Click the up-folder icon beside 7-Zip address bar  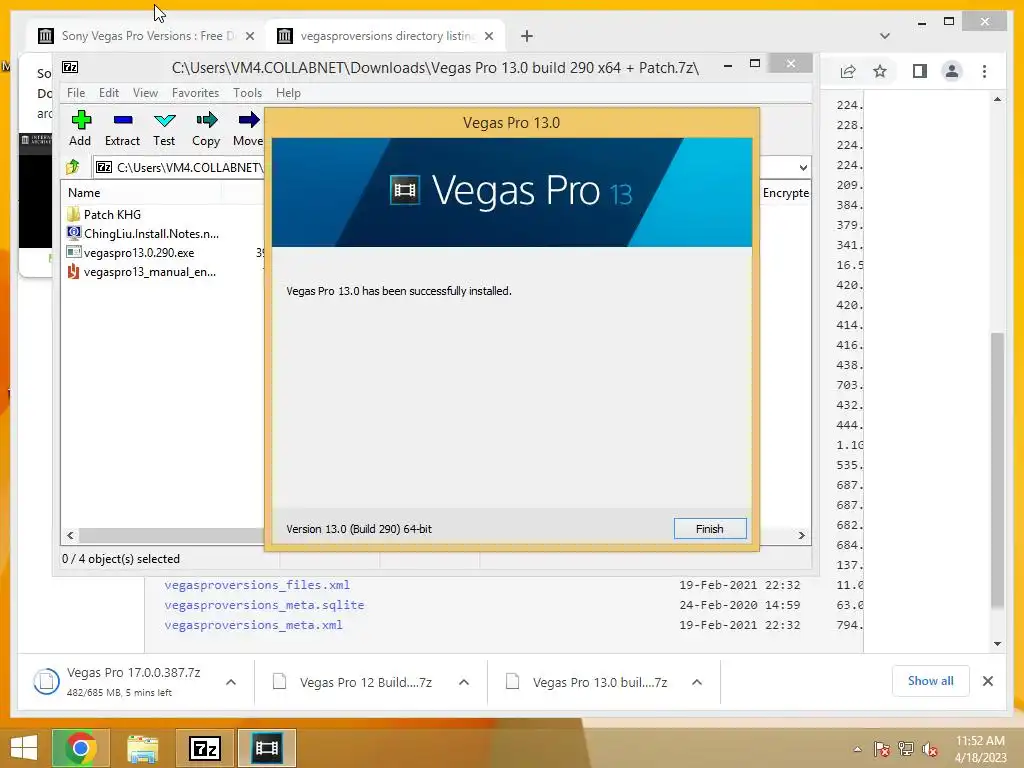point(72,167)
